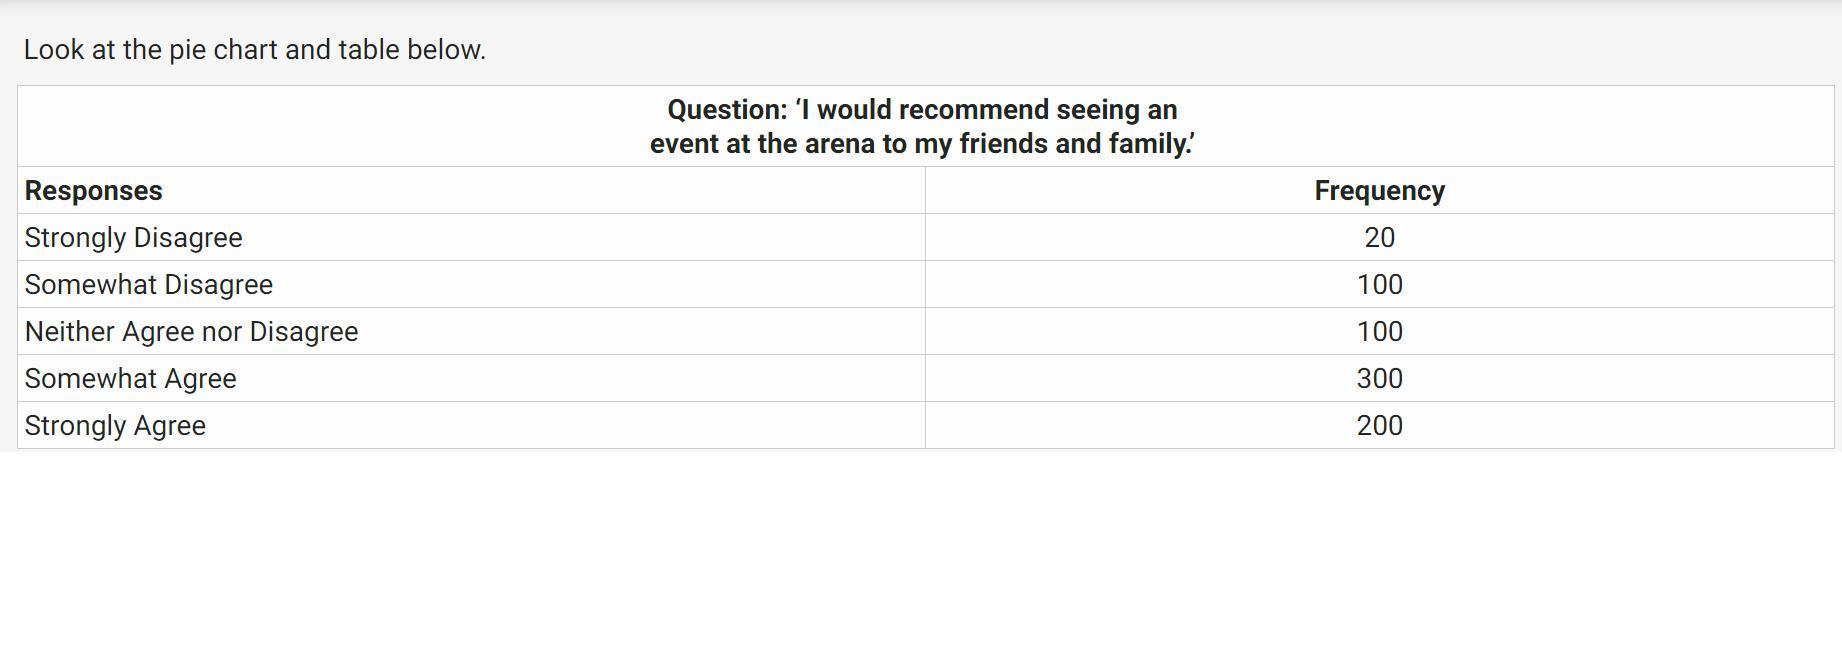Click the word 'Question:' in the title
The width and height of the screenshot is (1842, 648).
728,110
